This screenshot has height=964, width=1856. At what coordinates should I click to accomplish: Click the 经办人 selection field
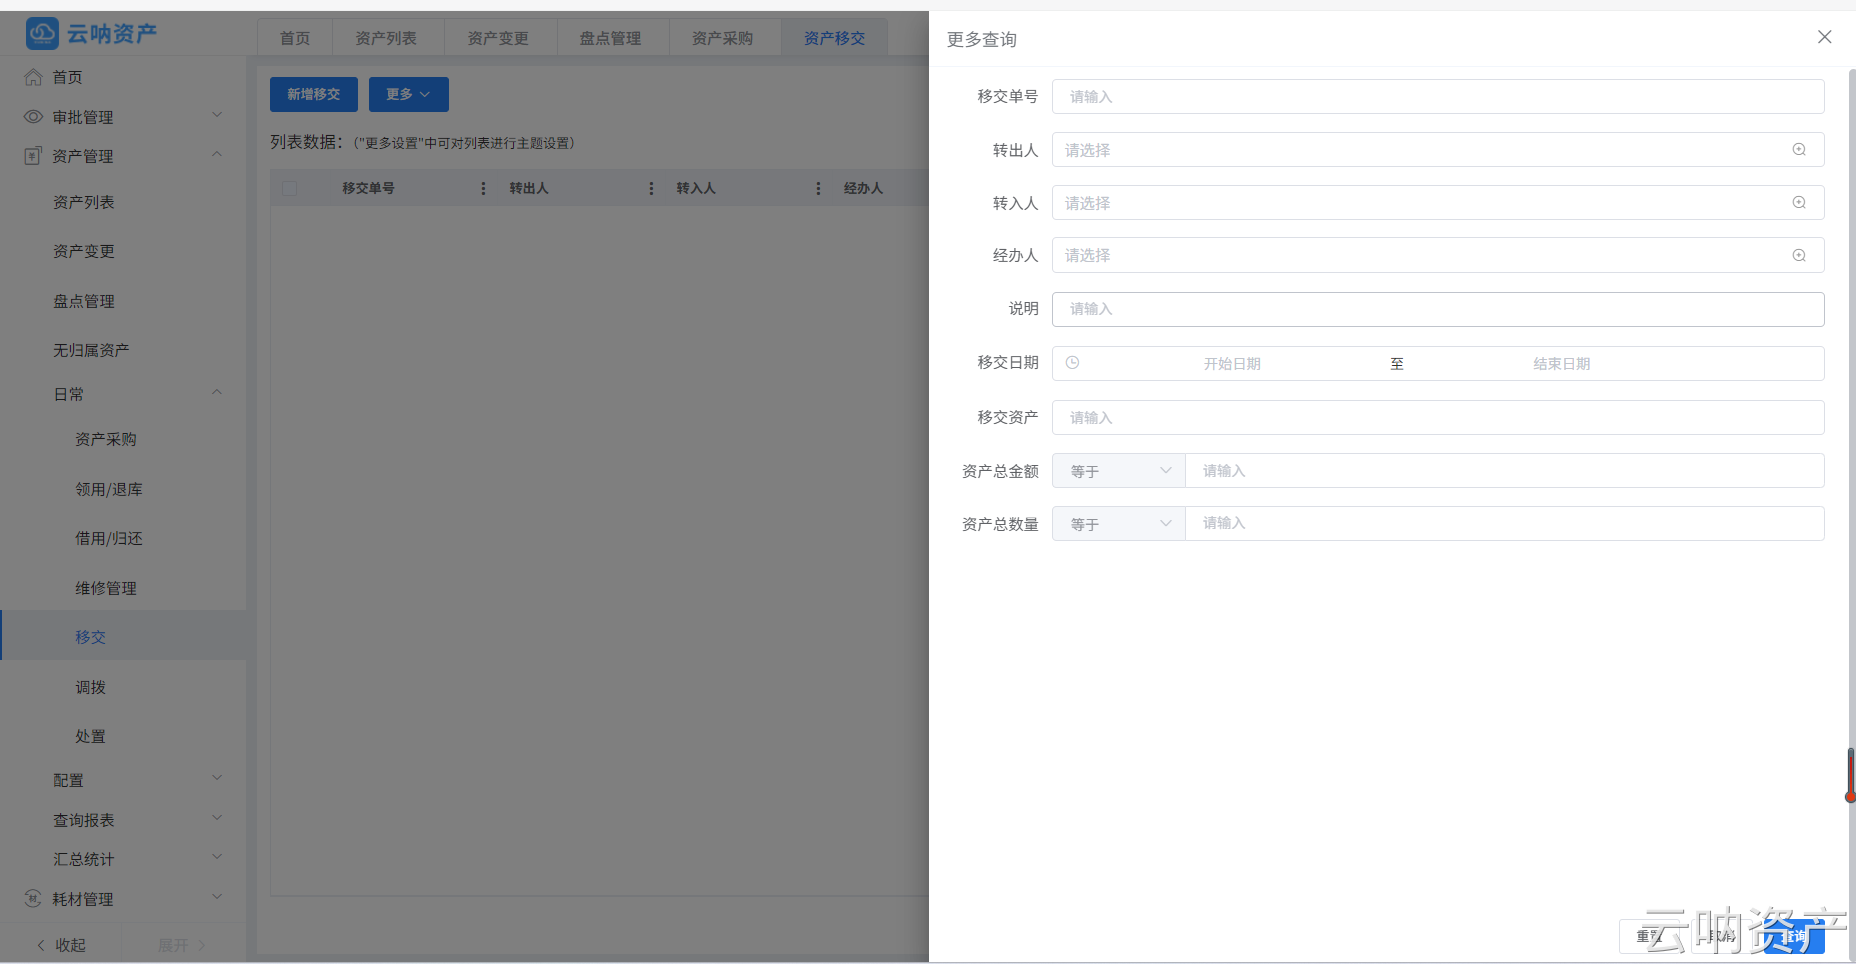[x=1438, y=255]
